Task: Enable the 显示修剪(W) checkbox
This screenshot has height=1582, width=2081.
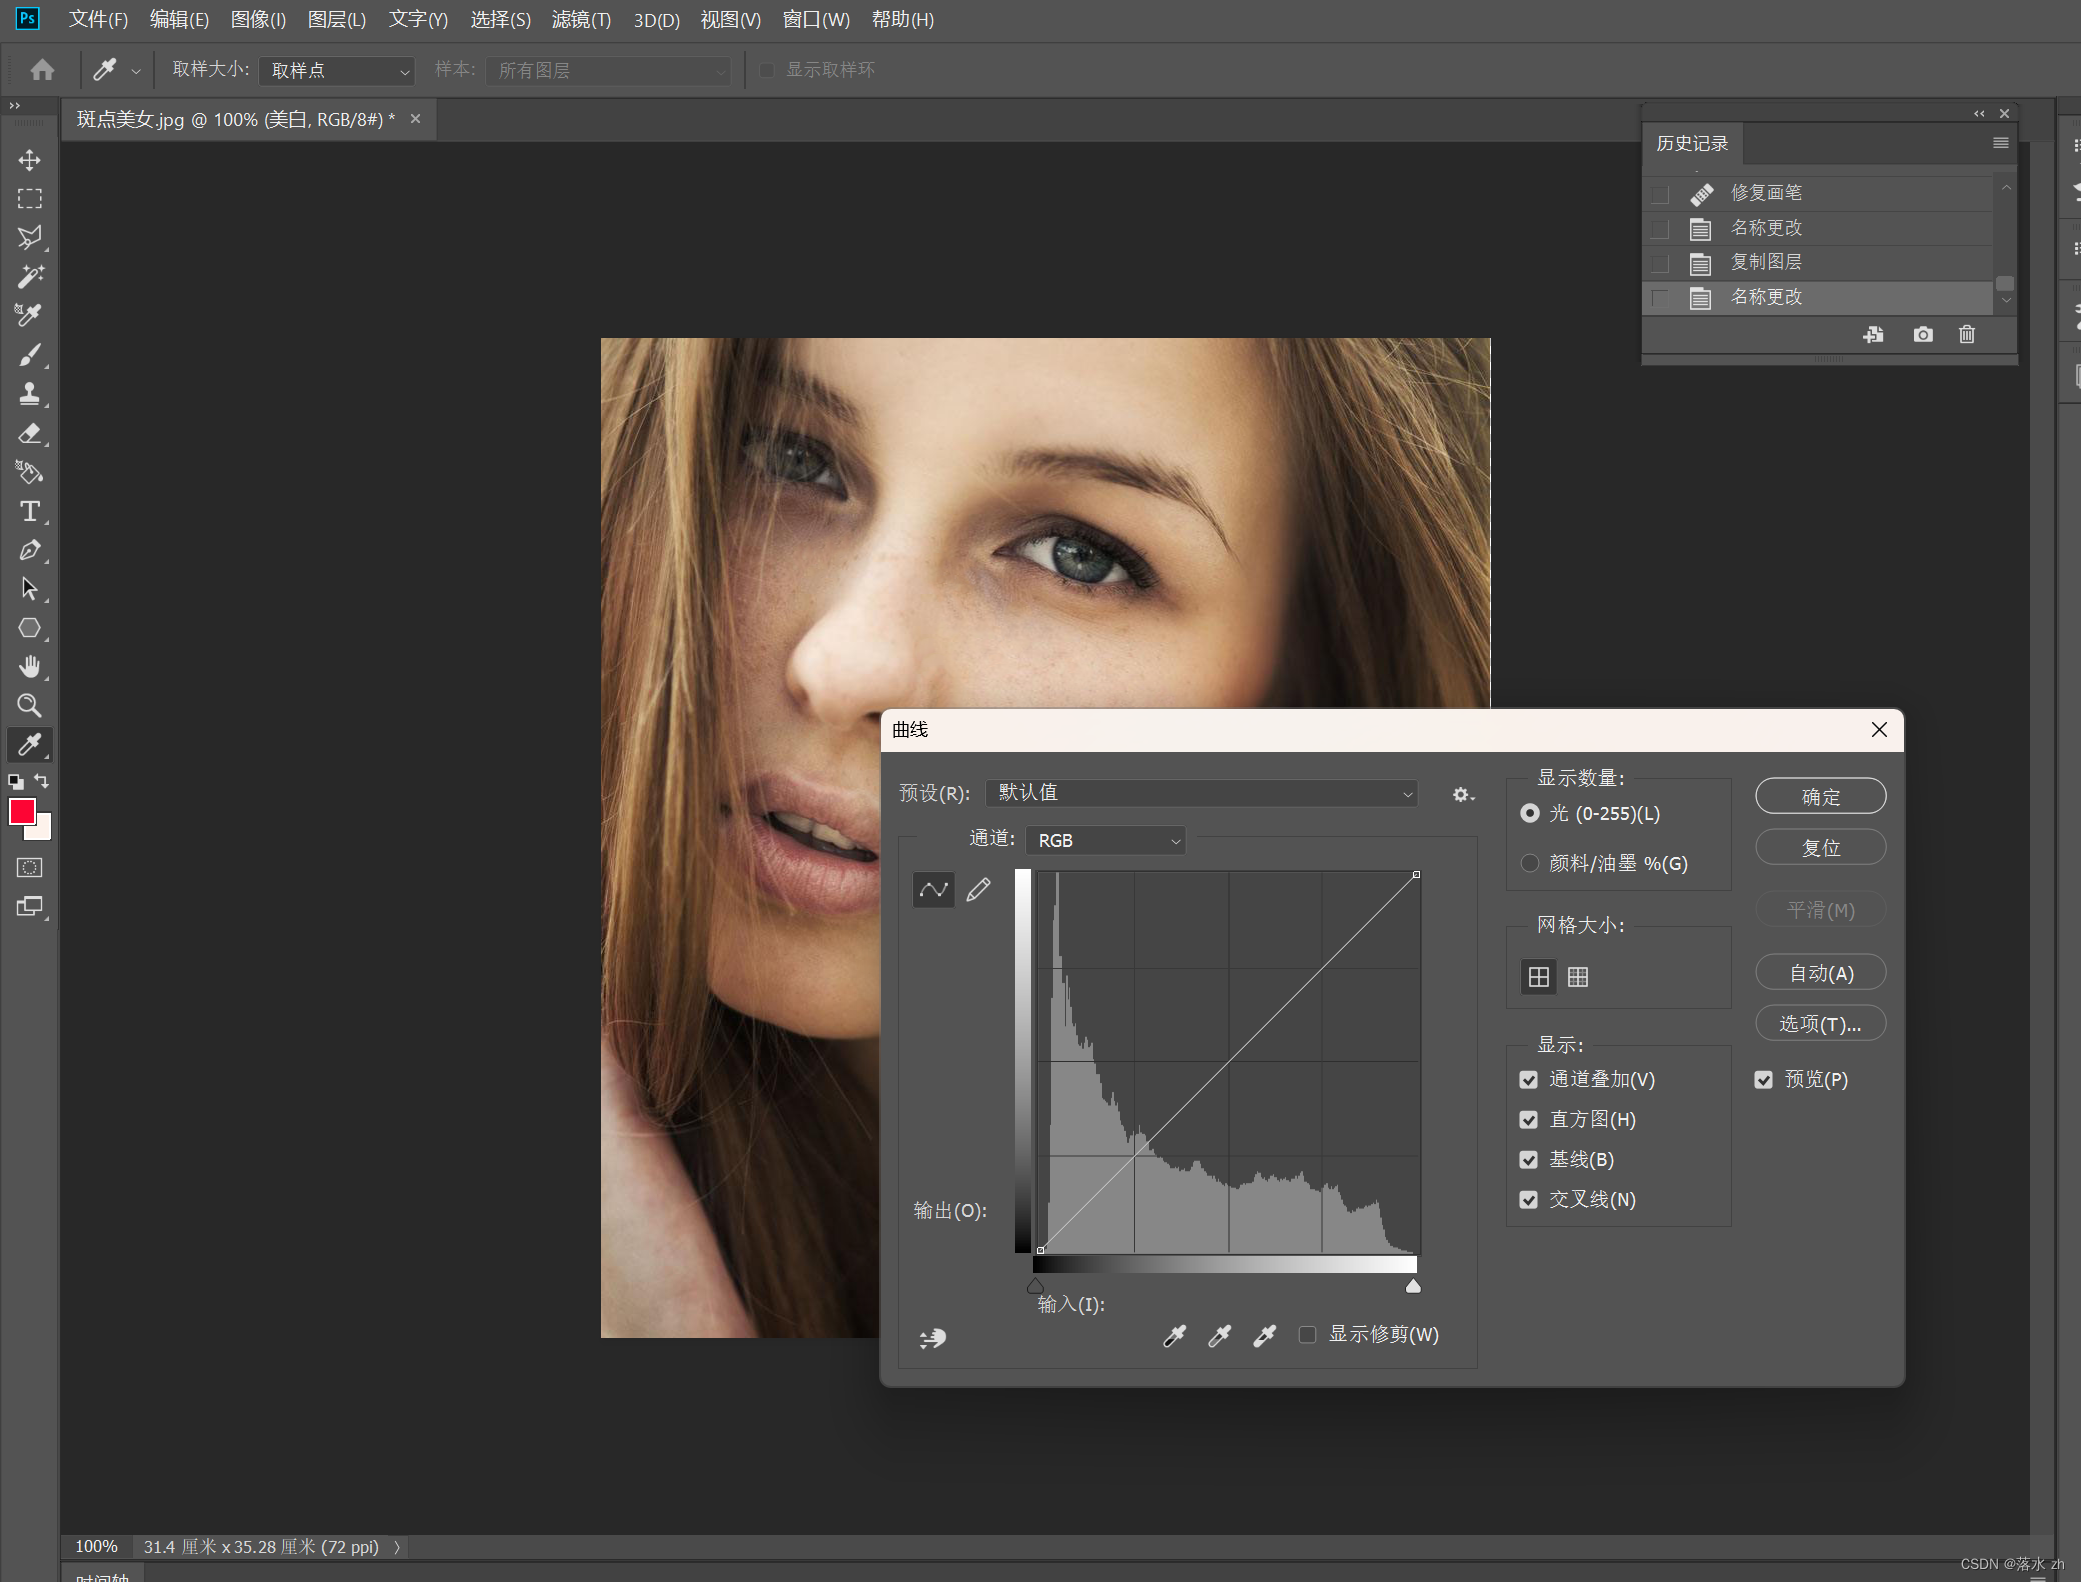Action: (1307, 1334)
